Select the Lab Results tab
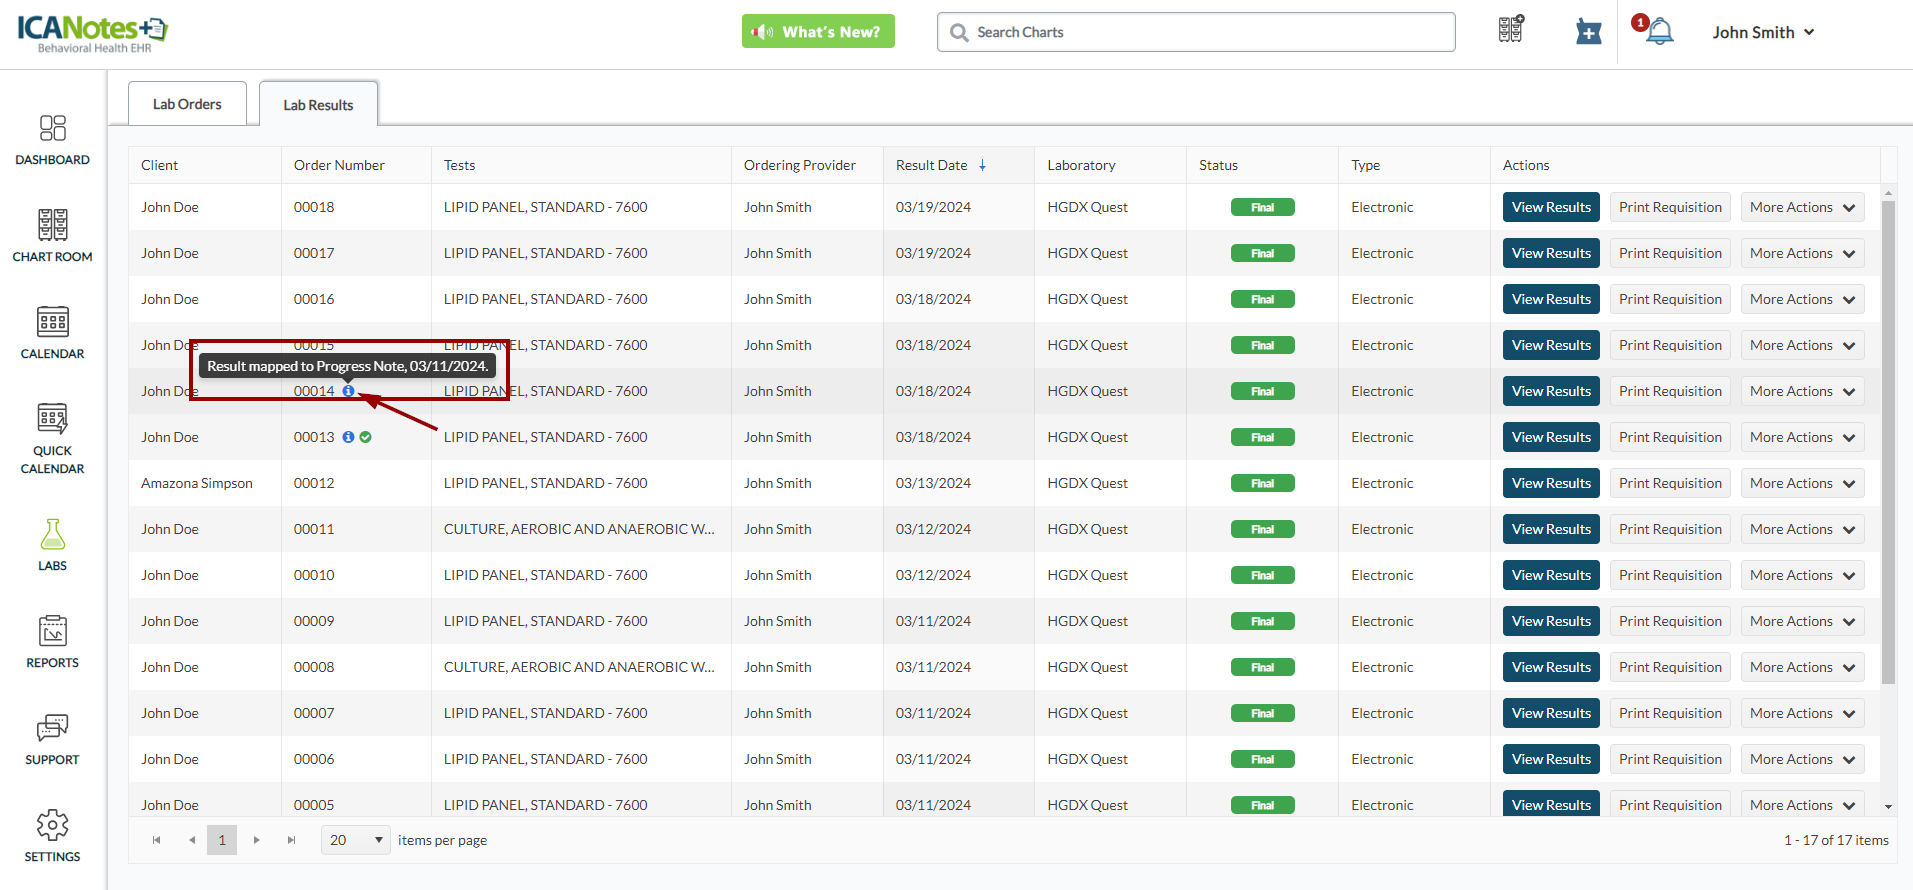 click(318, 105)
